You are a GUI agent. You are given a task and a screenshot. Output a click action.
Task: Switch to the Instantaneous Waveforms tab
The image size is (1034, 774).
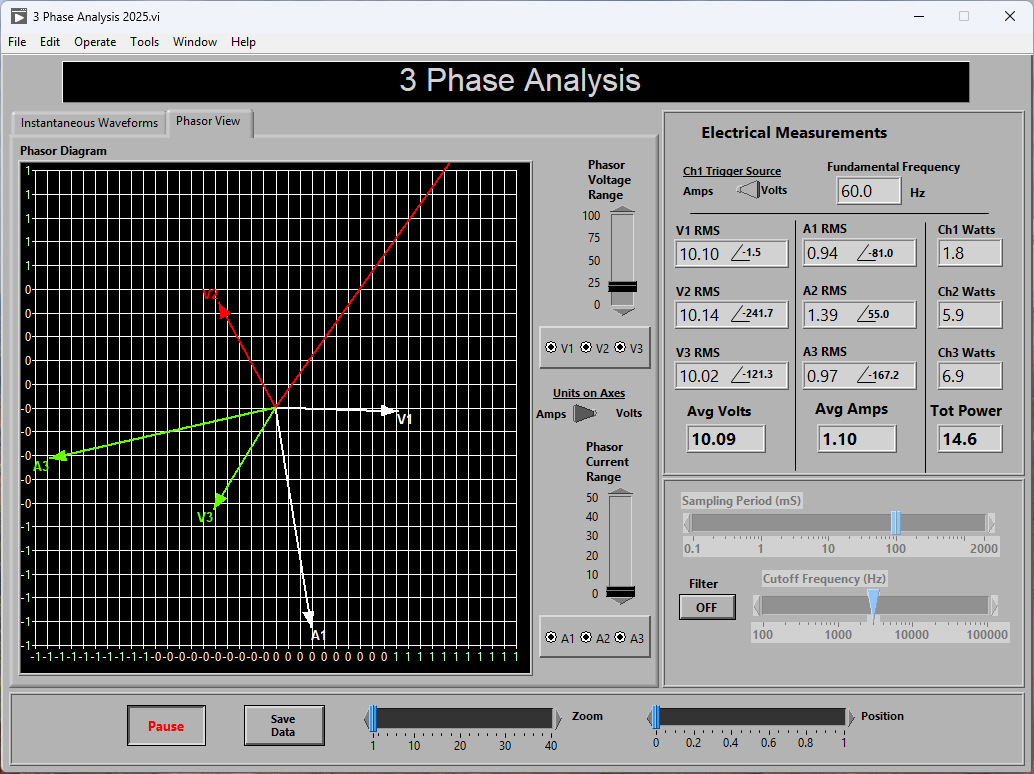(x=89, y=123)
